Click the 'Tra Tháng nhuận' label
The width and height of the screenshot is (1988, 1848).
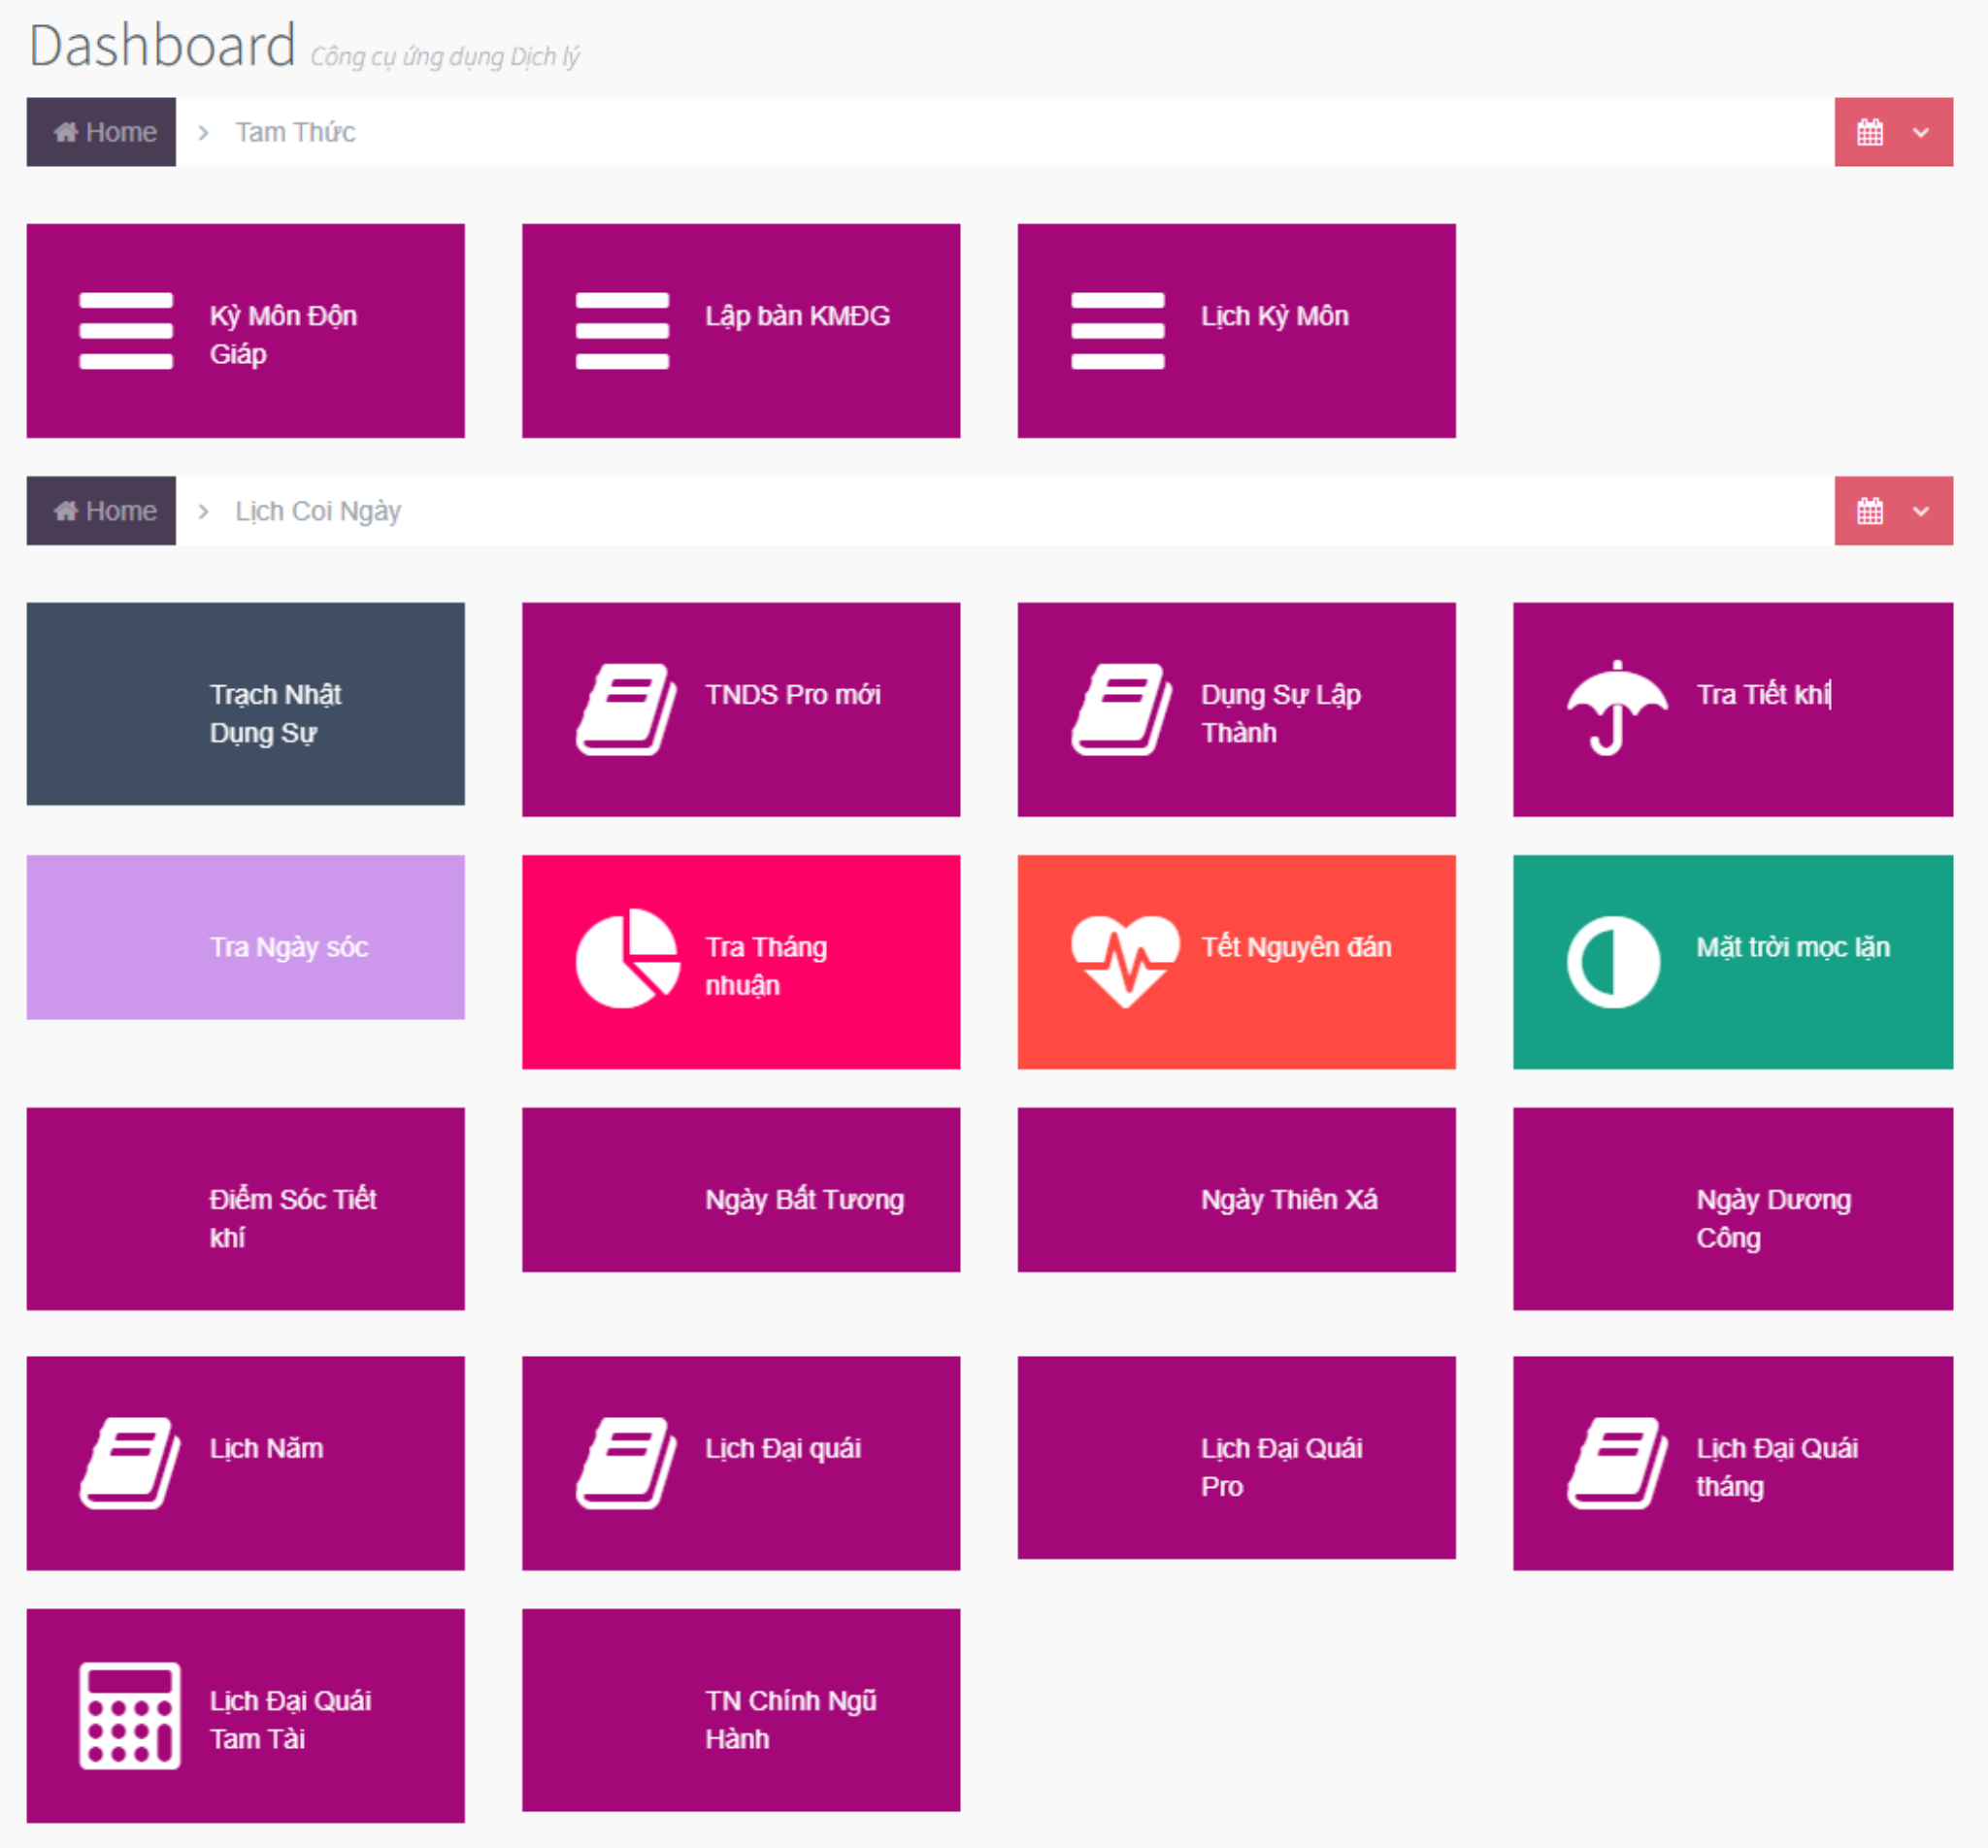[766, 966]
